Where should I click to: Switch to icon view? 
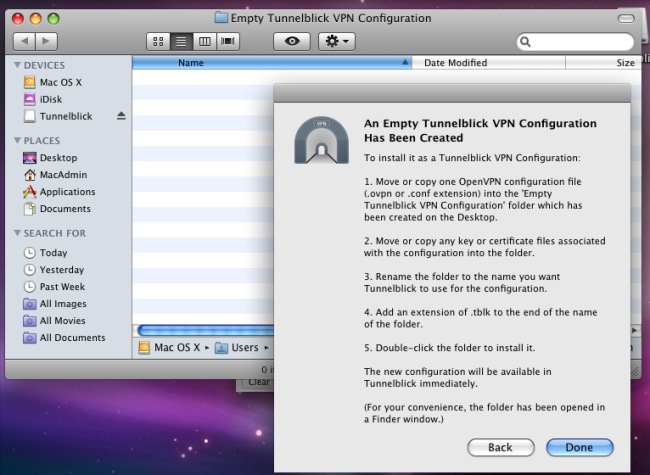pos(159,41)
